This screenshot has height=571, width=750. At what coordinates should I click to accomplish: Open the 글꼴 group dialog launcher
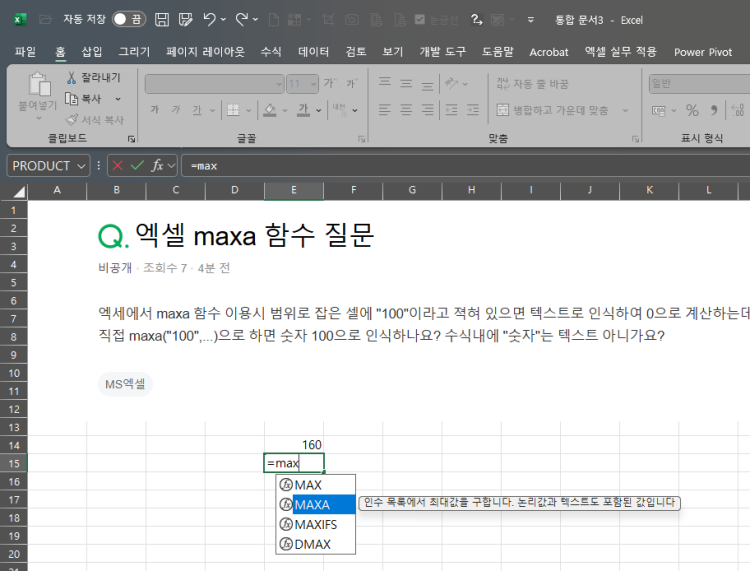click(362, 139)
